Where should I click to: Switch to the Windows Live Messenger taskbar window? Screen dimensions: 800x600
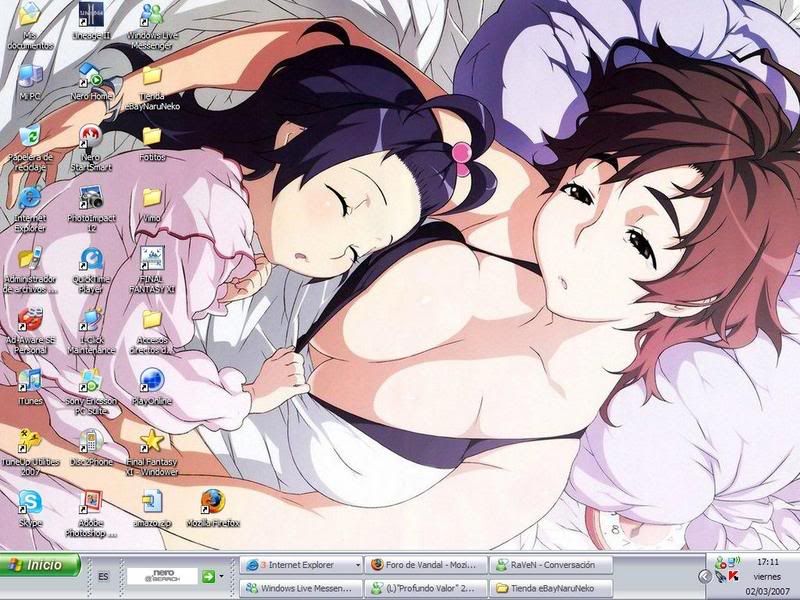[x=301, y=588]
